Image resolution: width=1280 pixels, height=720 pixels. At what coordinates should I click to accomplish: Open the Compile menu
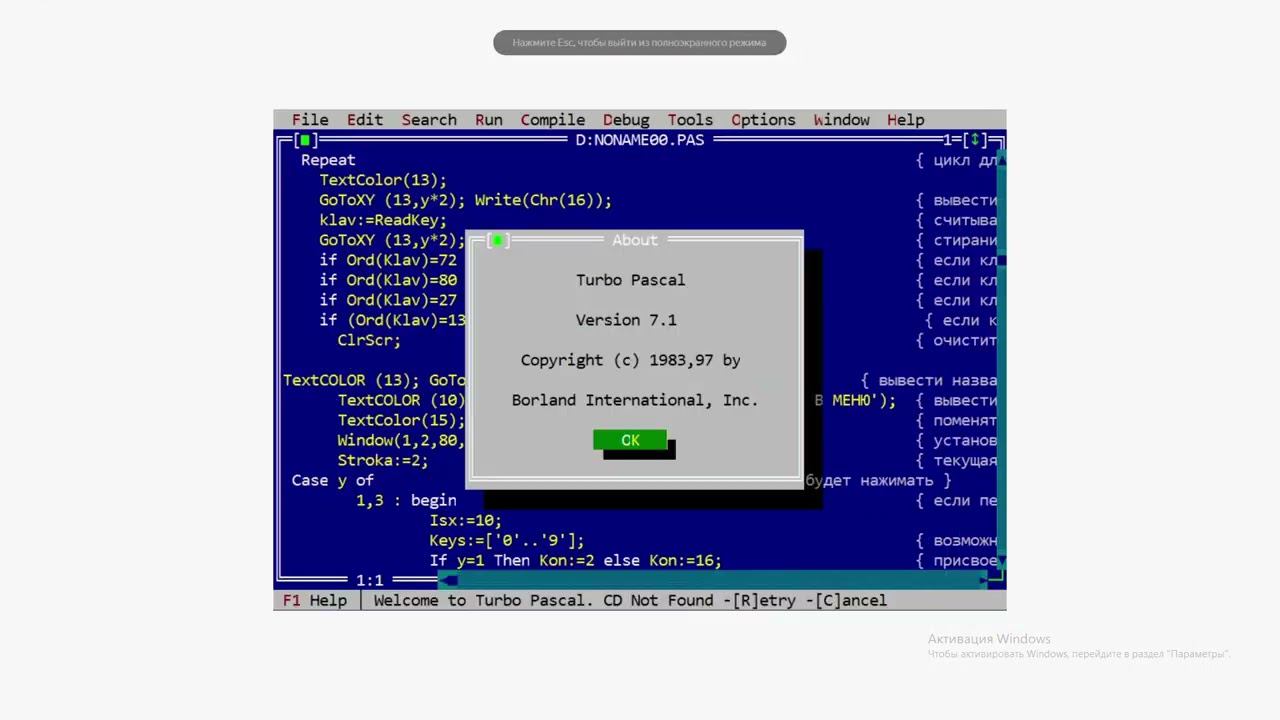[x=553, y=120]
